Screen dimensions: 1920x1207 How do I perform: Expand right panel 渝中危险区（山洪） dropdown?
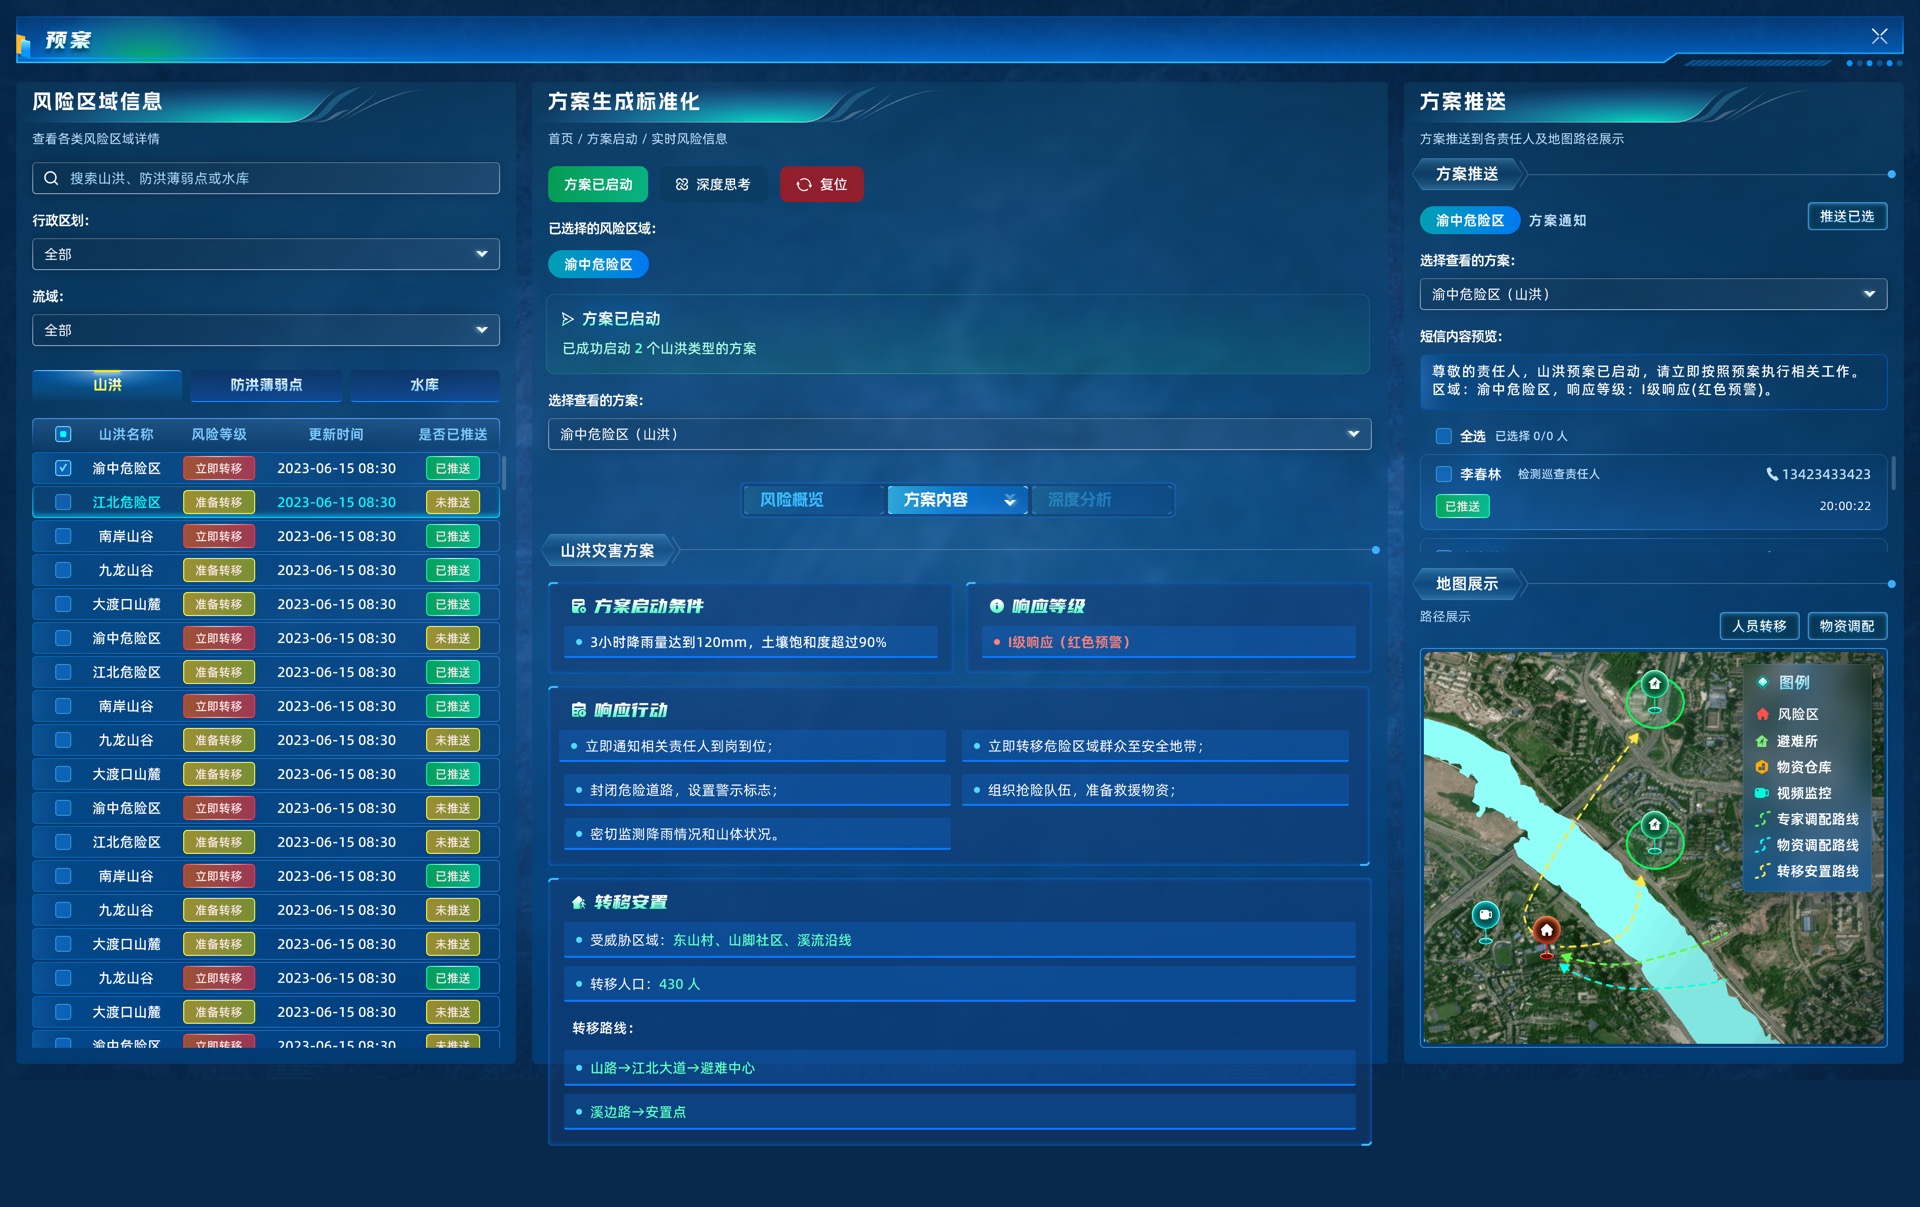click(1653, 294)
